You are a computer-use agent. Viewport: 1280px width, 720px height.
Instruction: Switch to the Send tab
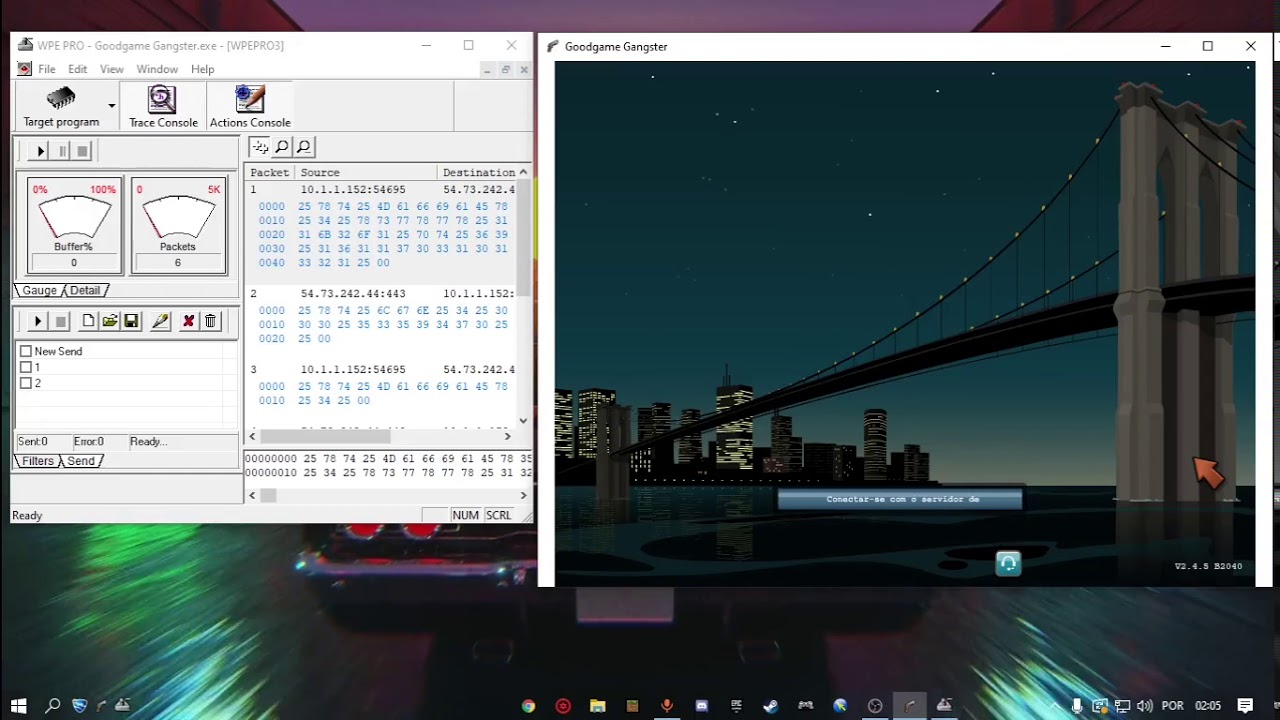(x=81, y=461)
